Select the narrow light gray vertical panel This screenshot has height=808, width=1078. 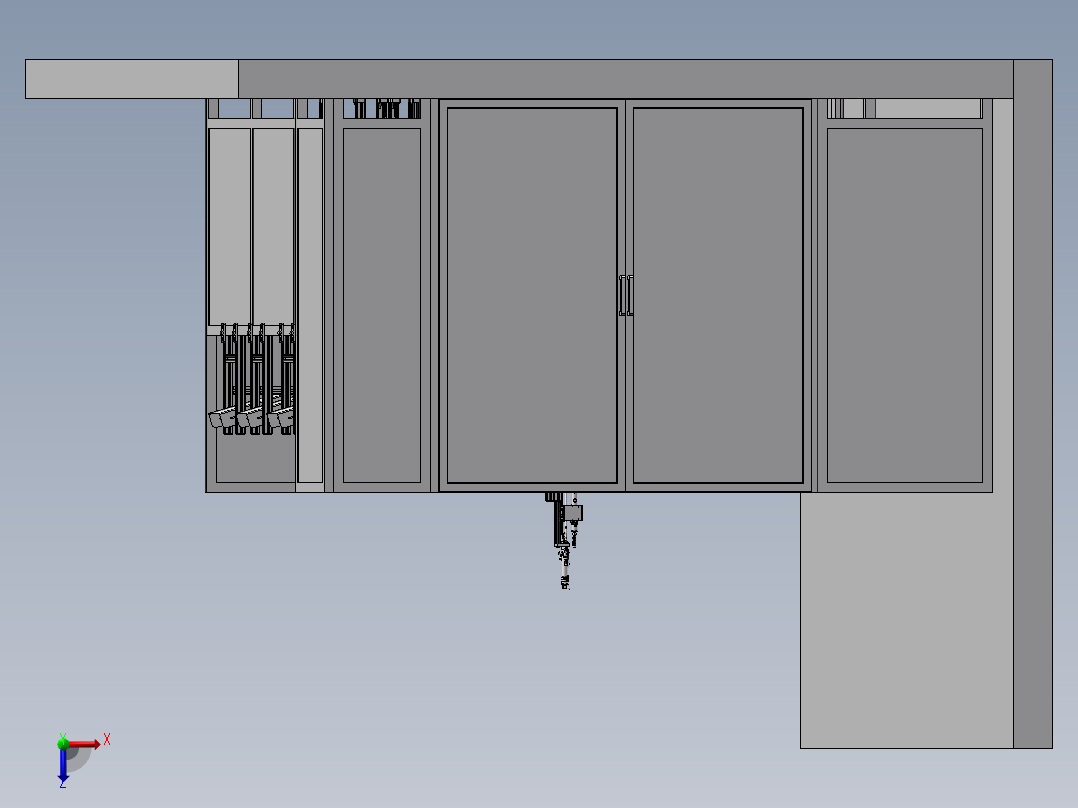tap(310, 305)
